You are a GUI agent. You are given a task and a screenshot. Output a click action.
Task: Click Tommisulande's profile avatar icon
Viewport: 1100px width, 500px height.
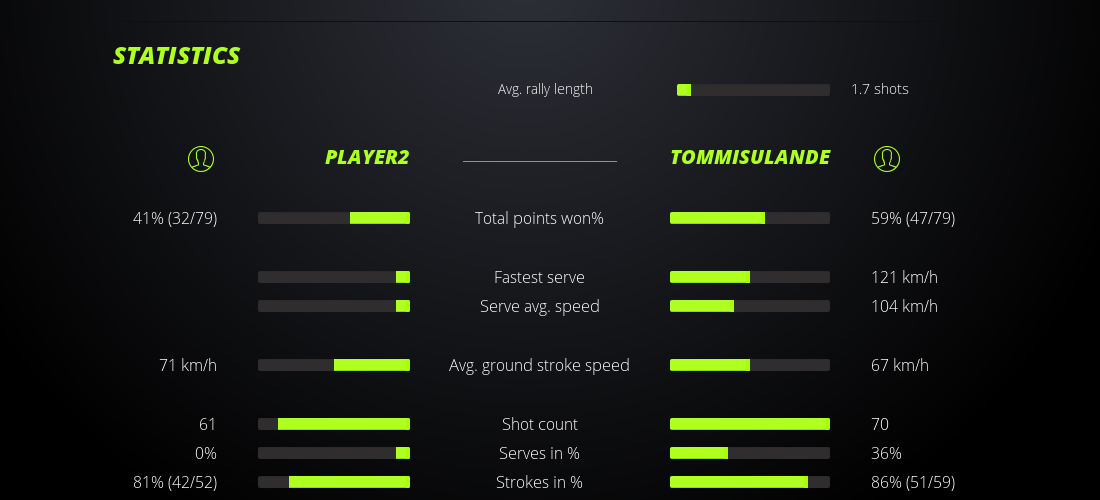tap(887, 158)
